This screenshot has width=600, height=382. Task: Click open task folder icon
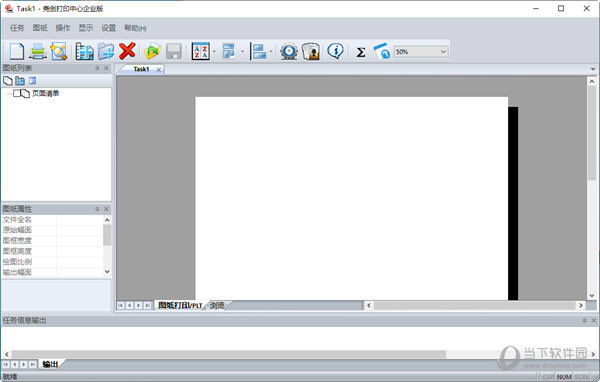[152, 51]
